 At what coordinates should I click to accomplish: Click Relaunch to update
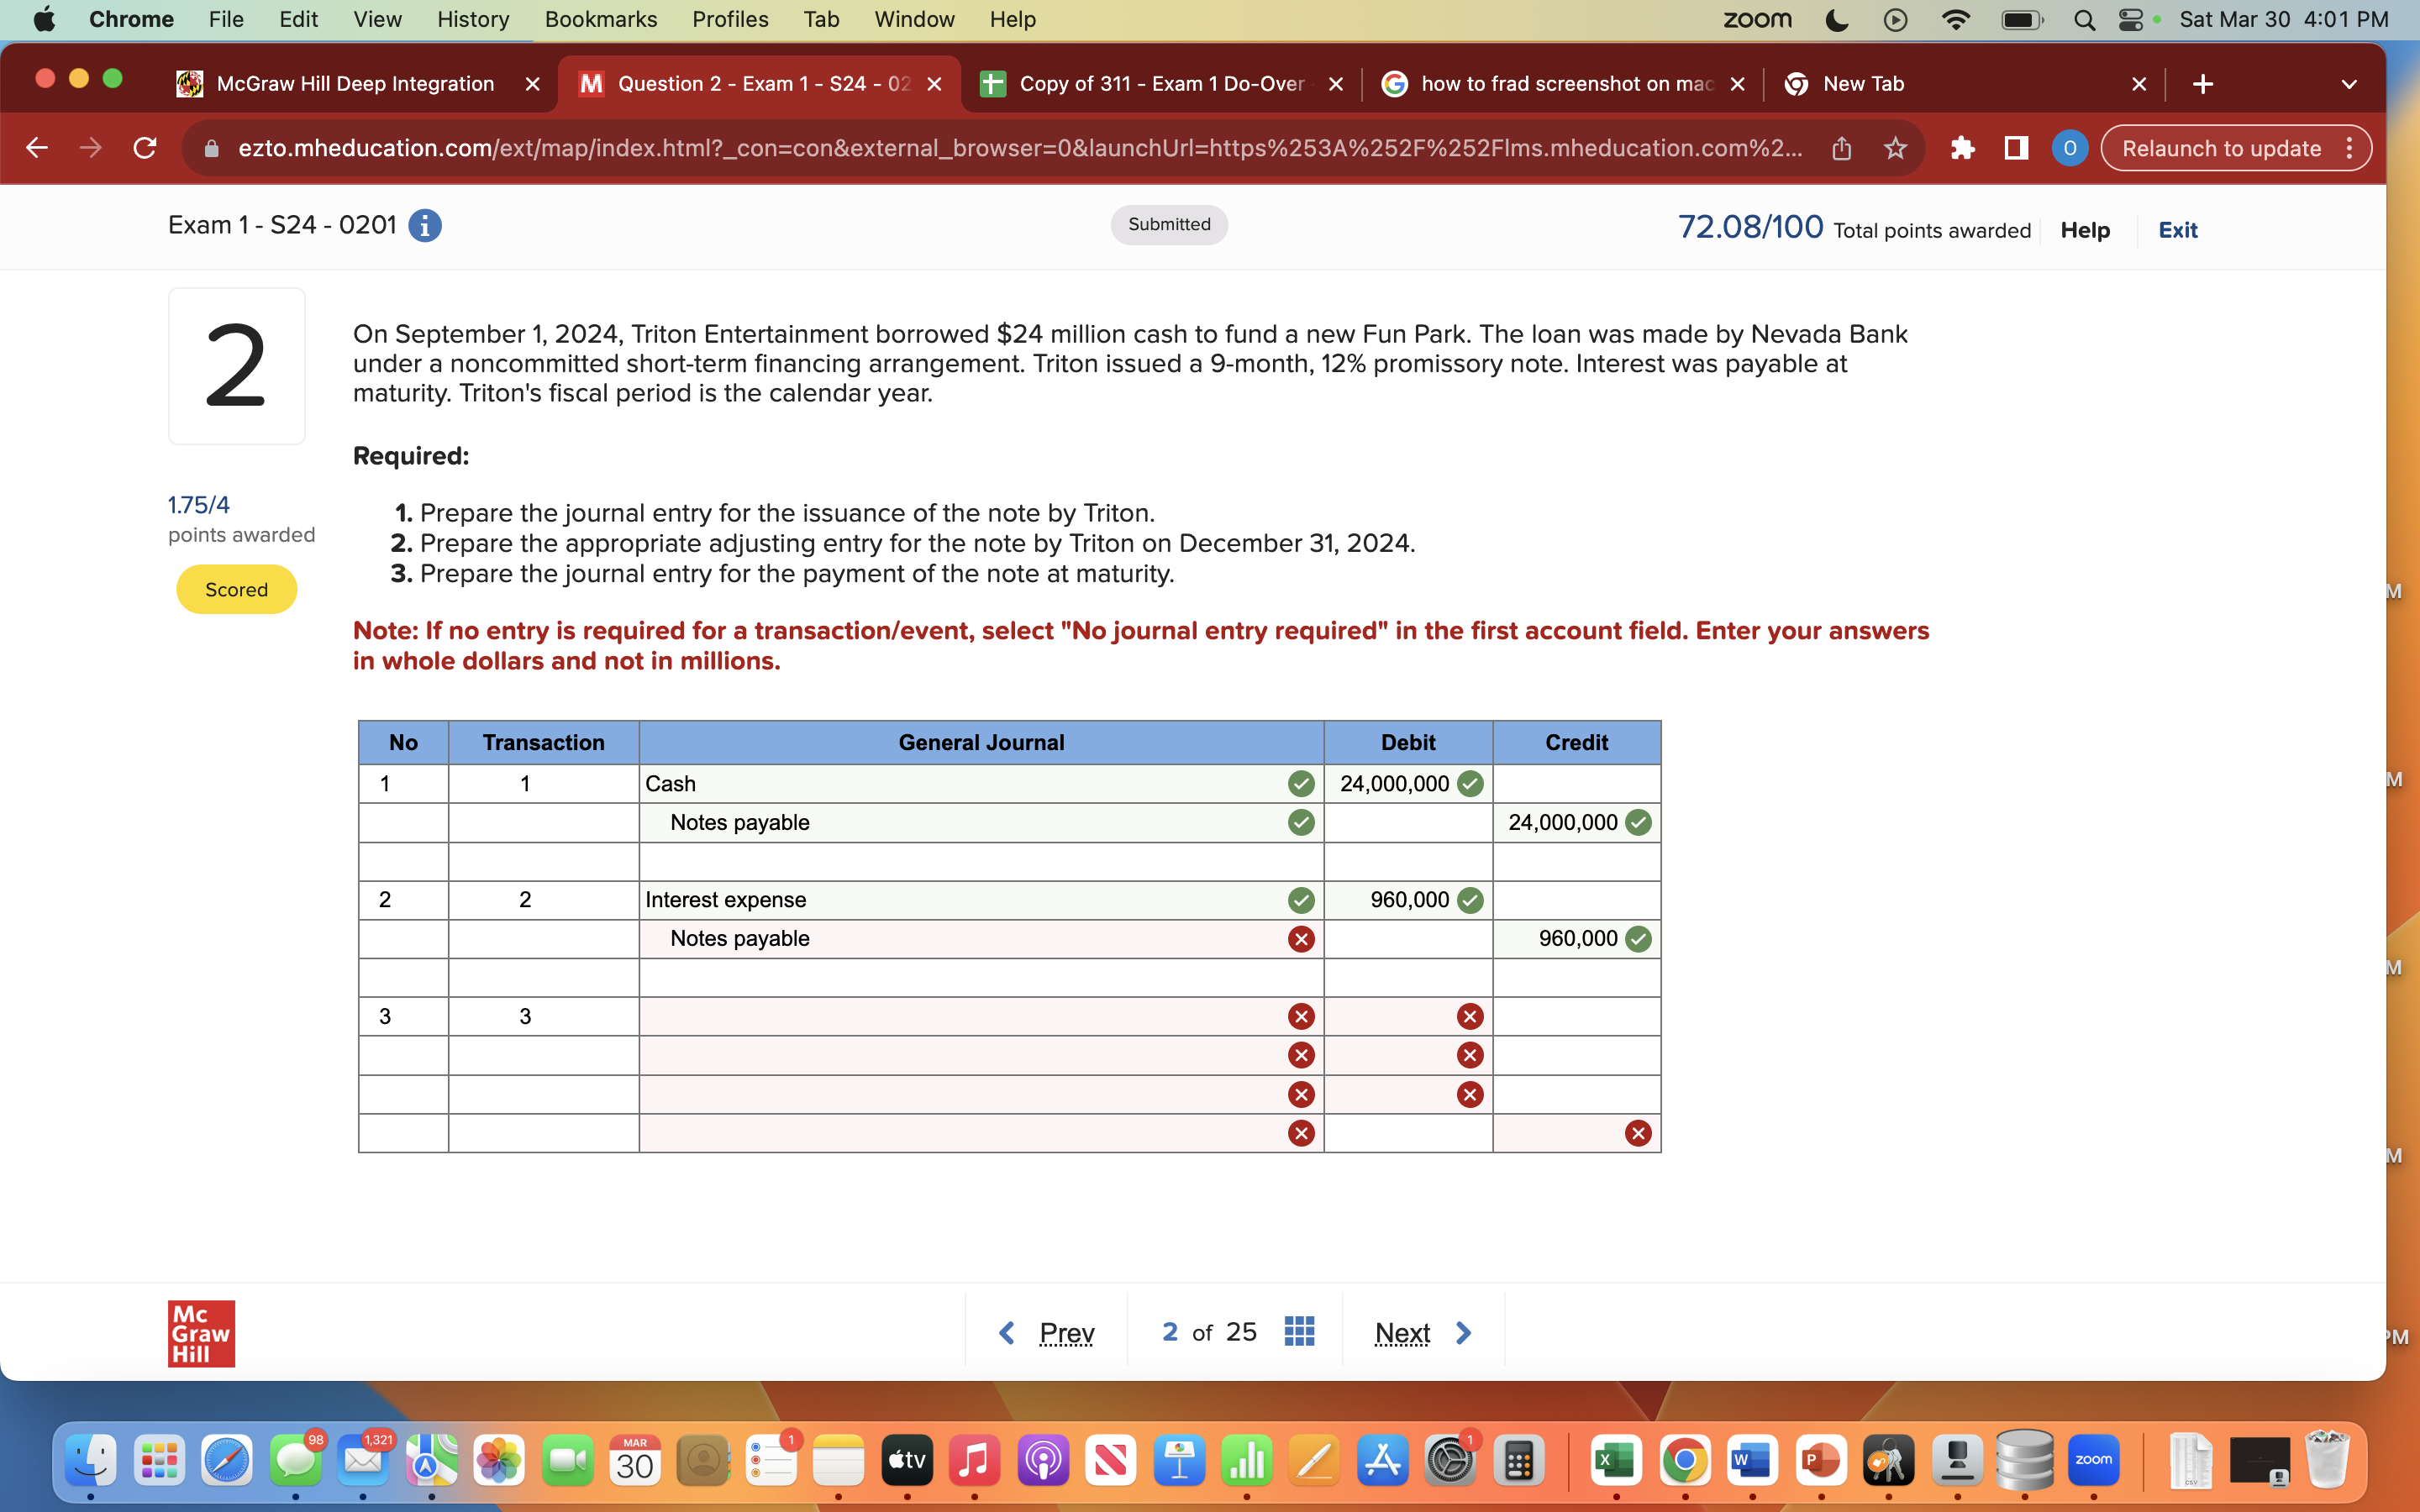pyautogui.click(x=2220, y=148)
